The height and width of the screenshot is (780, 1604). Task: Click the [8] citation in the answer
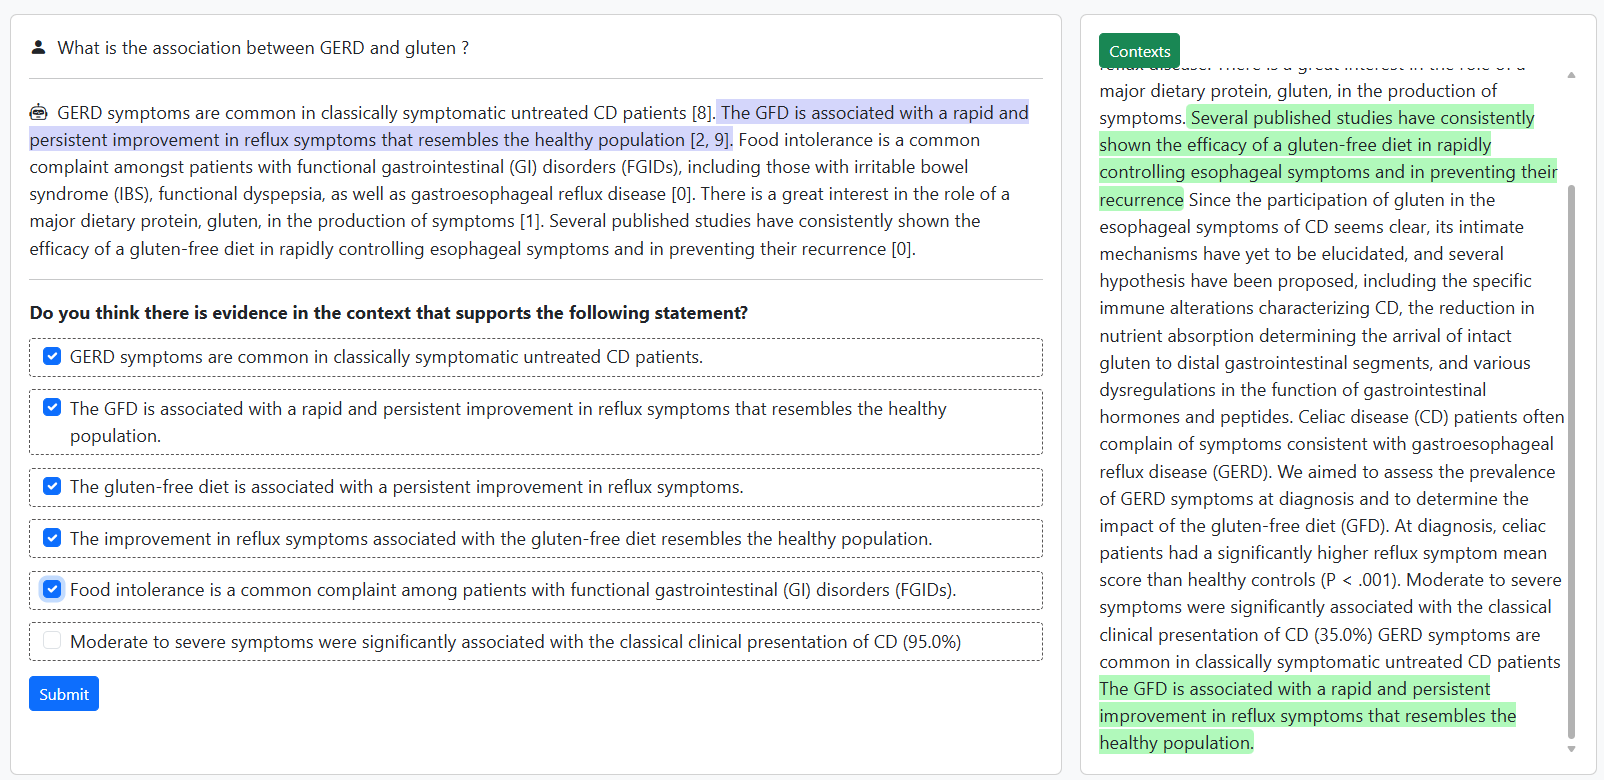click(x=702, y=113)
